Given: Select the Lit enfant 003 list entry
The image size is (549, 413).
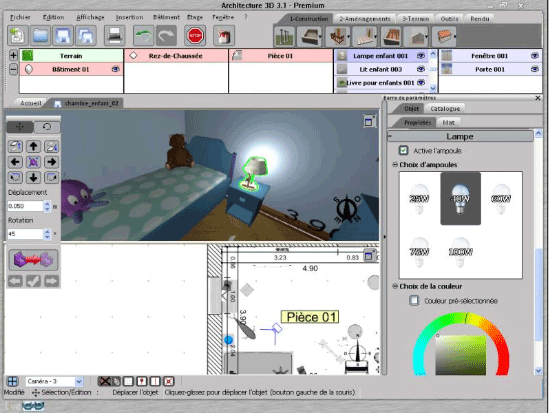Looking at the screenshot, I should [x=381, y=69].
